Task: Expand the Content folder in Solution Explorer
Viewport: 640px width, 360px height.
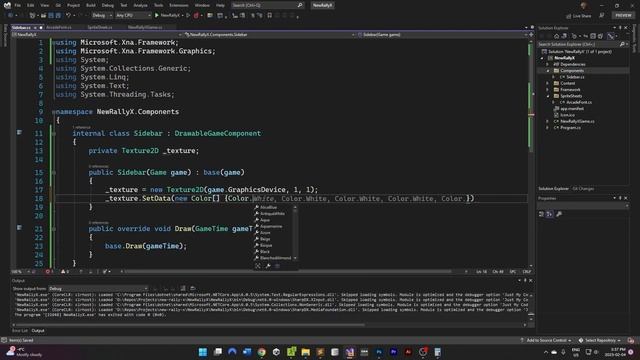Action: tap(548, 83)
